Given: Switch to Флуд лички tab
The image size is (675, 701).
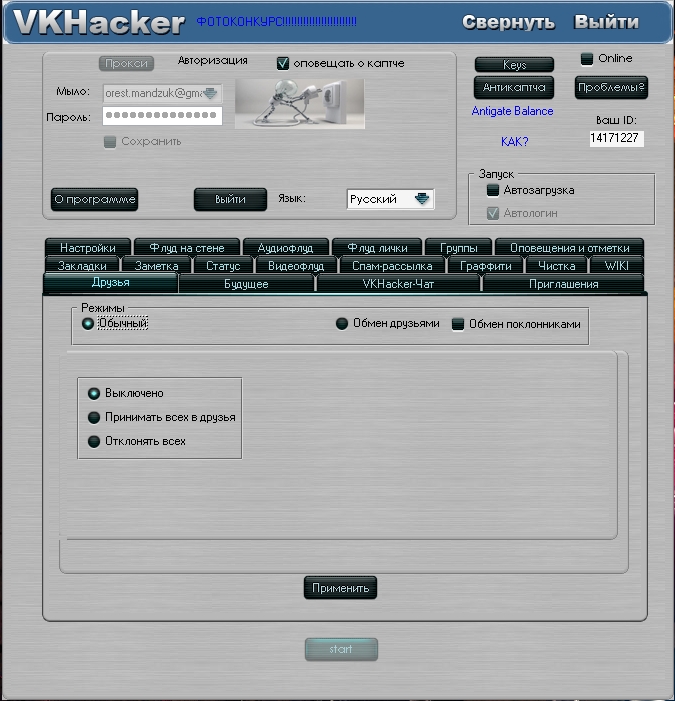Looking at the screenshot, I should [x=377, y=247].
